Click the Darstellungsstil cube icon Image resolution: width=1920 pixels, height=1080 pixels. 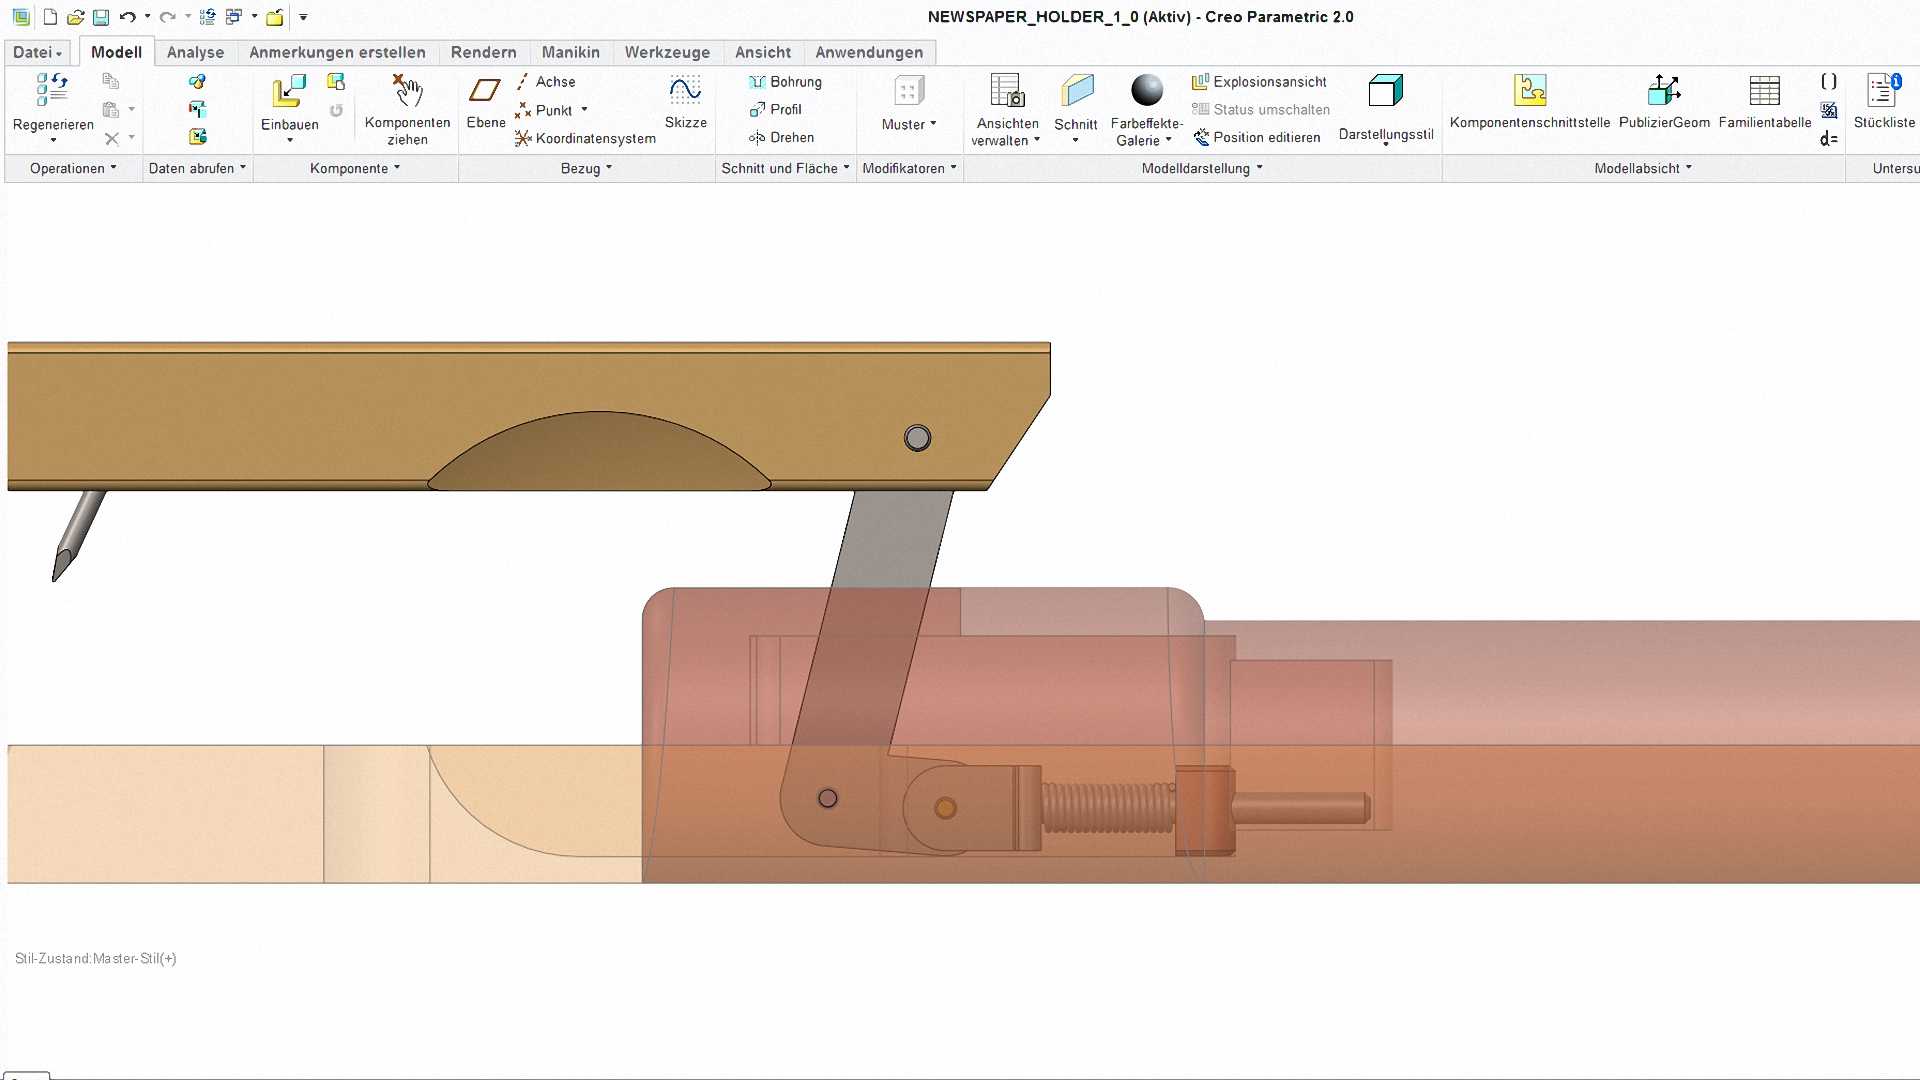point(1385,90)
